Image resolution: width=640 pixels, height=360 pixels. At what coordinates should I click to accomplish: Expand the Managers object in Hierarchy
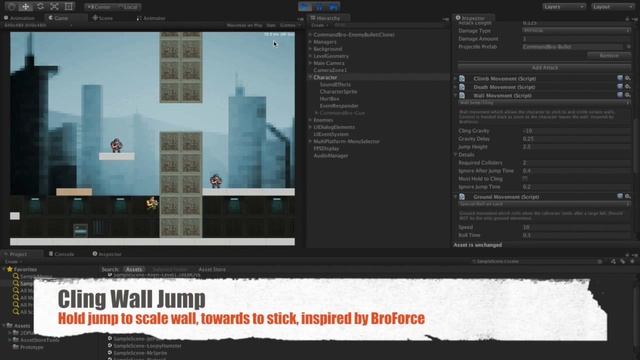(x=310, y=42)
